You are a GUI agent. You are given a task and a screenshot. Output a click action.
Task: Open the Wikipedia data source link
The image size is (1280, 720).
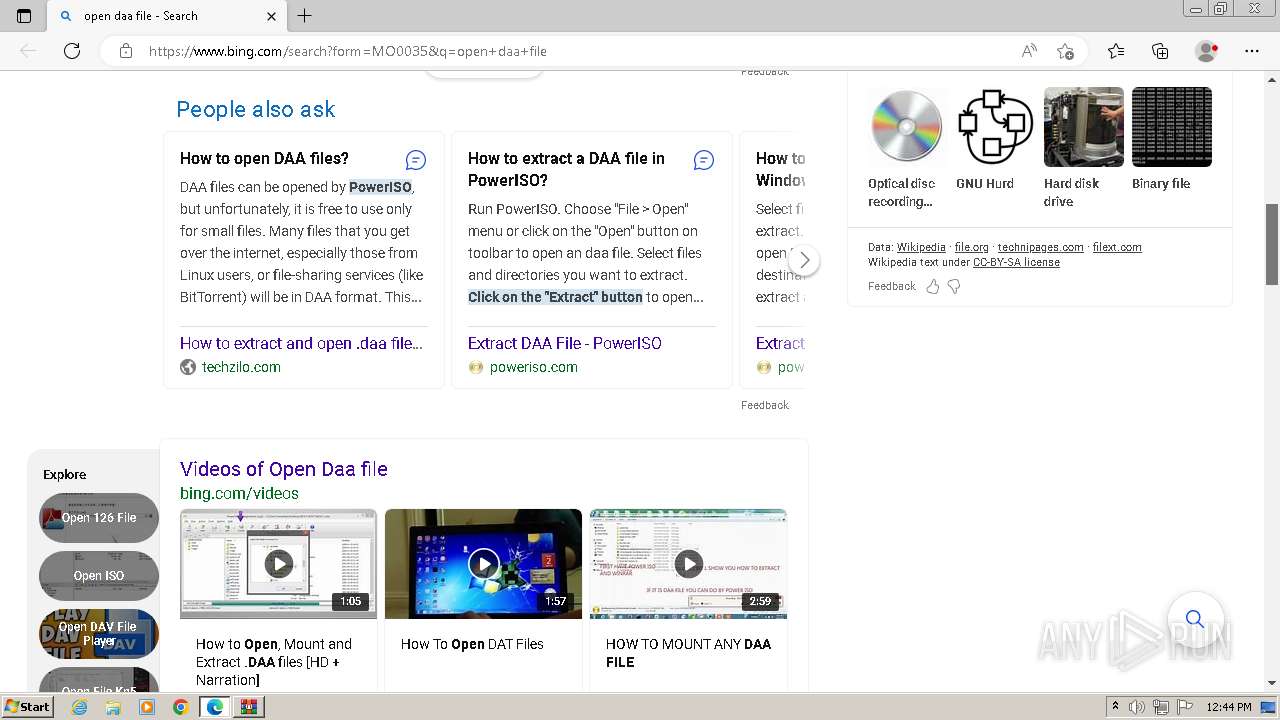point(921,247)
